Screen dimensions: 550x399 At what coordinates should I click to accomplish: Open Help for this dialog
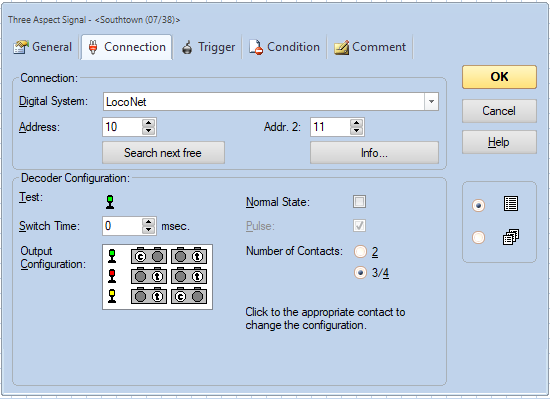[x=499, y=142]
